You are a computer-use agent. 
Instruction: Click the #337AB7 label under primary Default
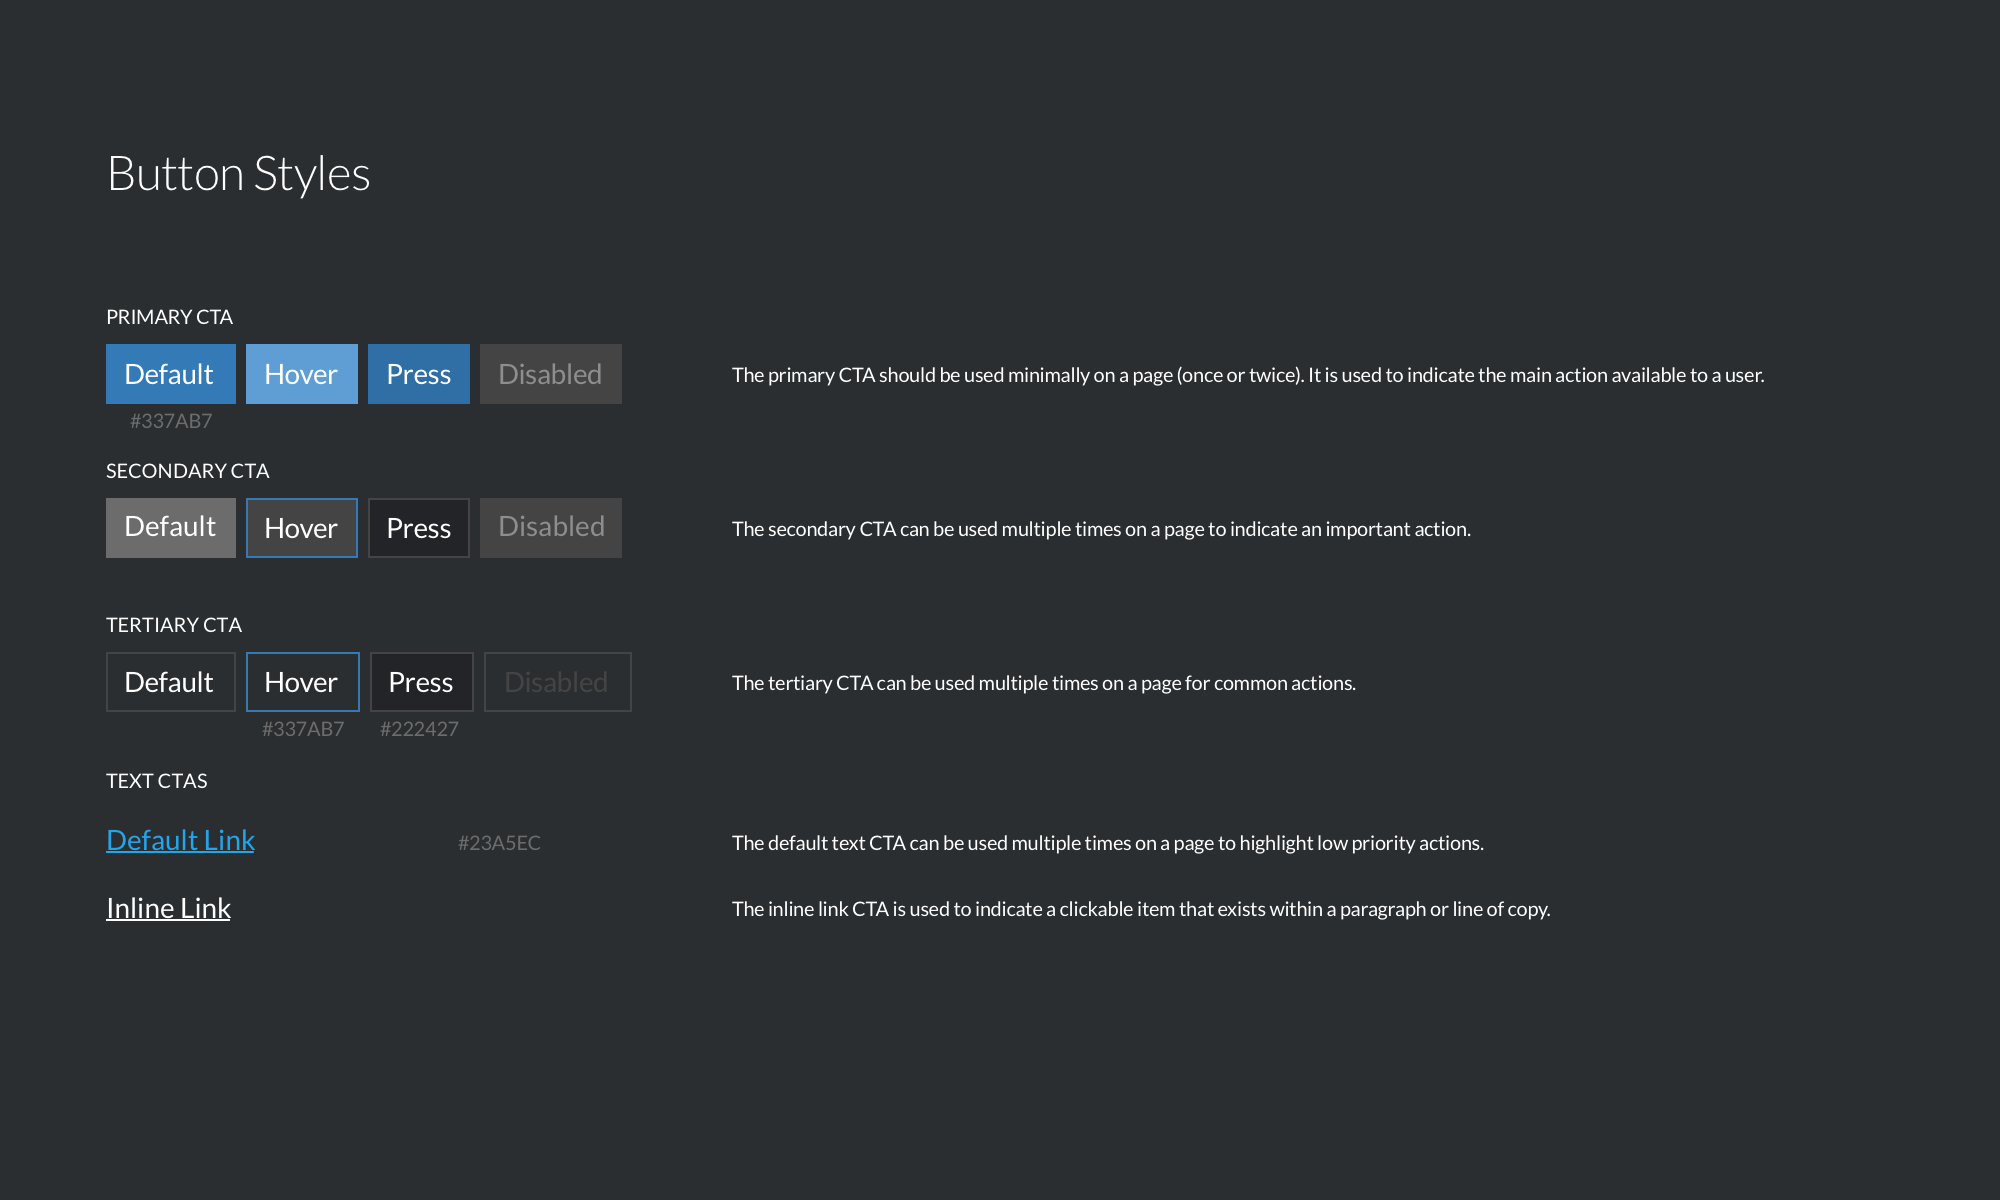(x=171, y=421)
